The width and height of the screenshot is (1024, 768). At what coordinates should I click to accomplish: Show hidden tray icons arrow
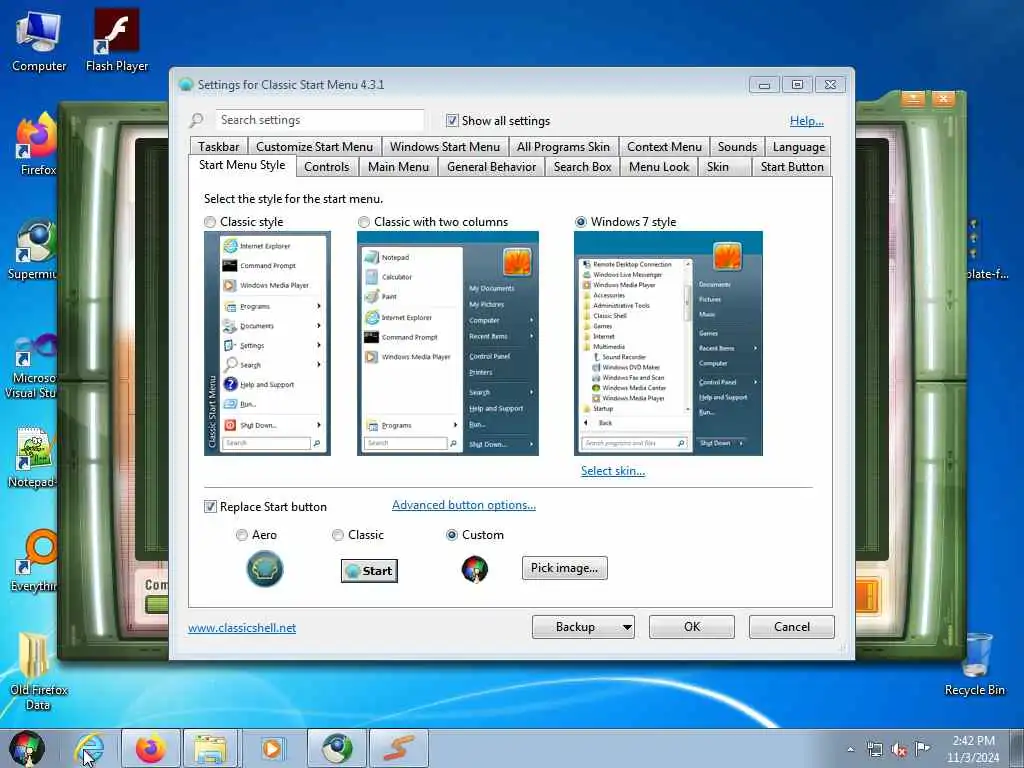[x=850, y=750]
